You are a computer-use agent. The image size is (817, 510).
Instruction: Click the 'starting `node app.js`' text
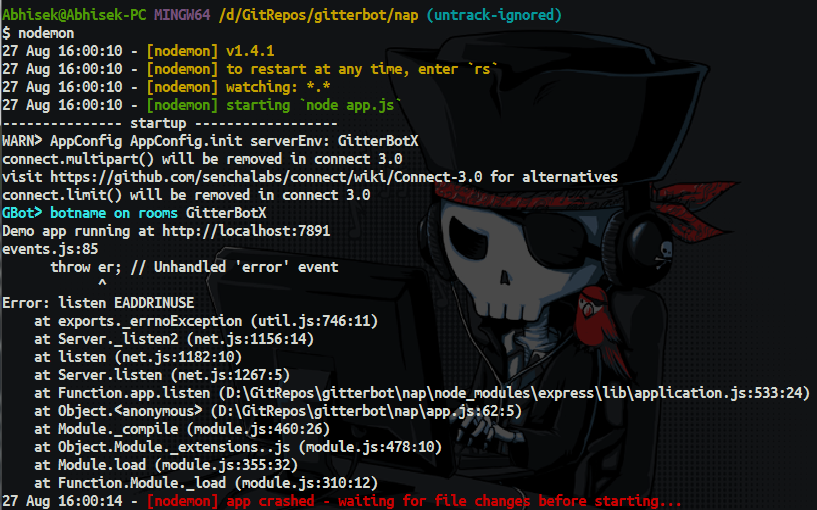pos(314,105)
